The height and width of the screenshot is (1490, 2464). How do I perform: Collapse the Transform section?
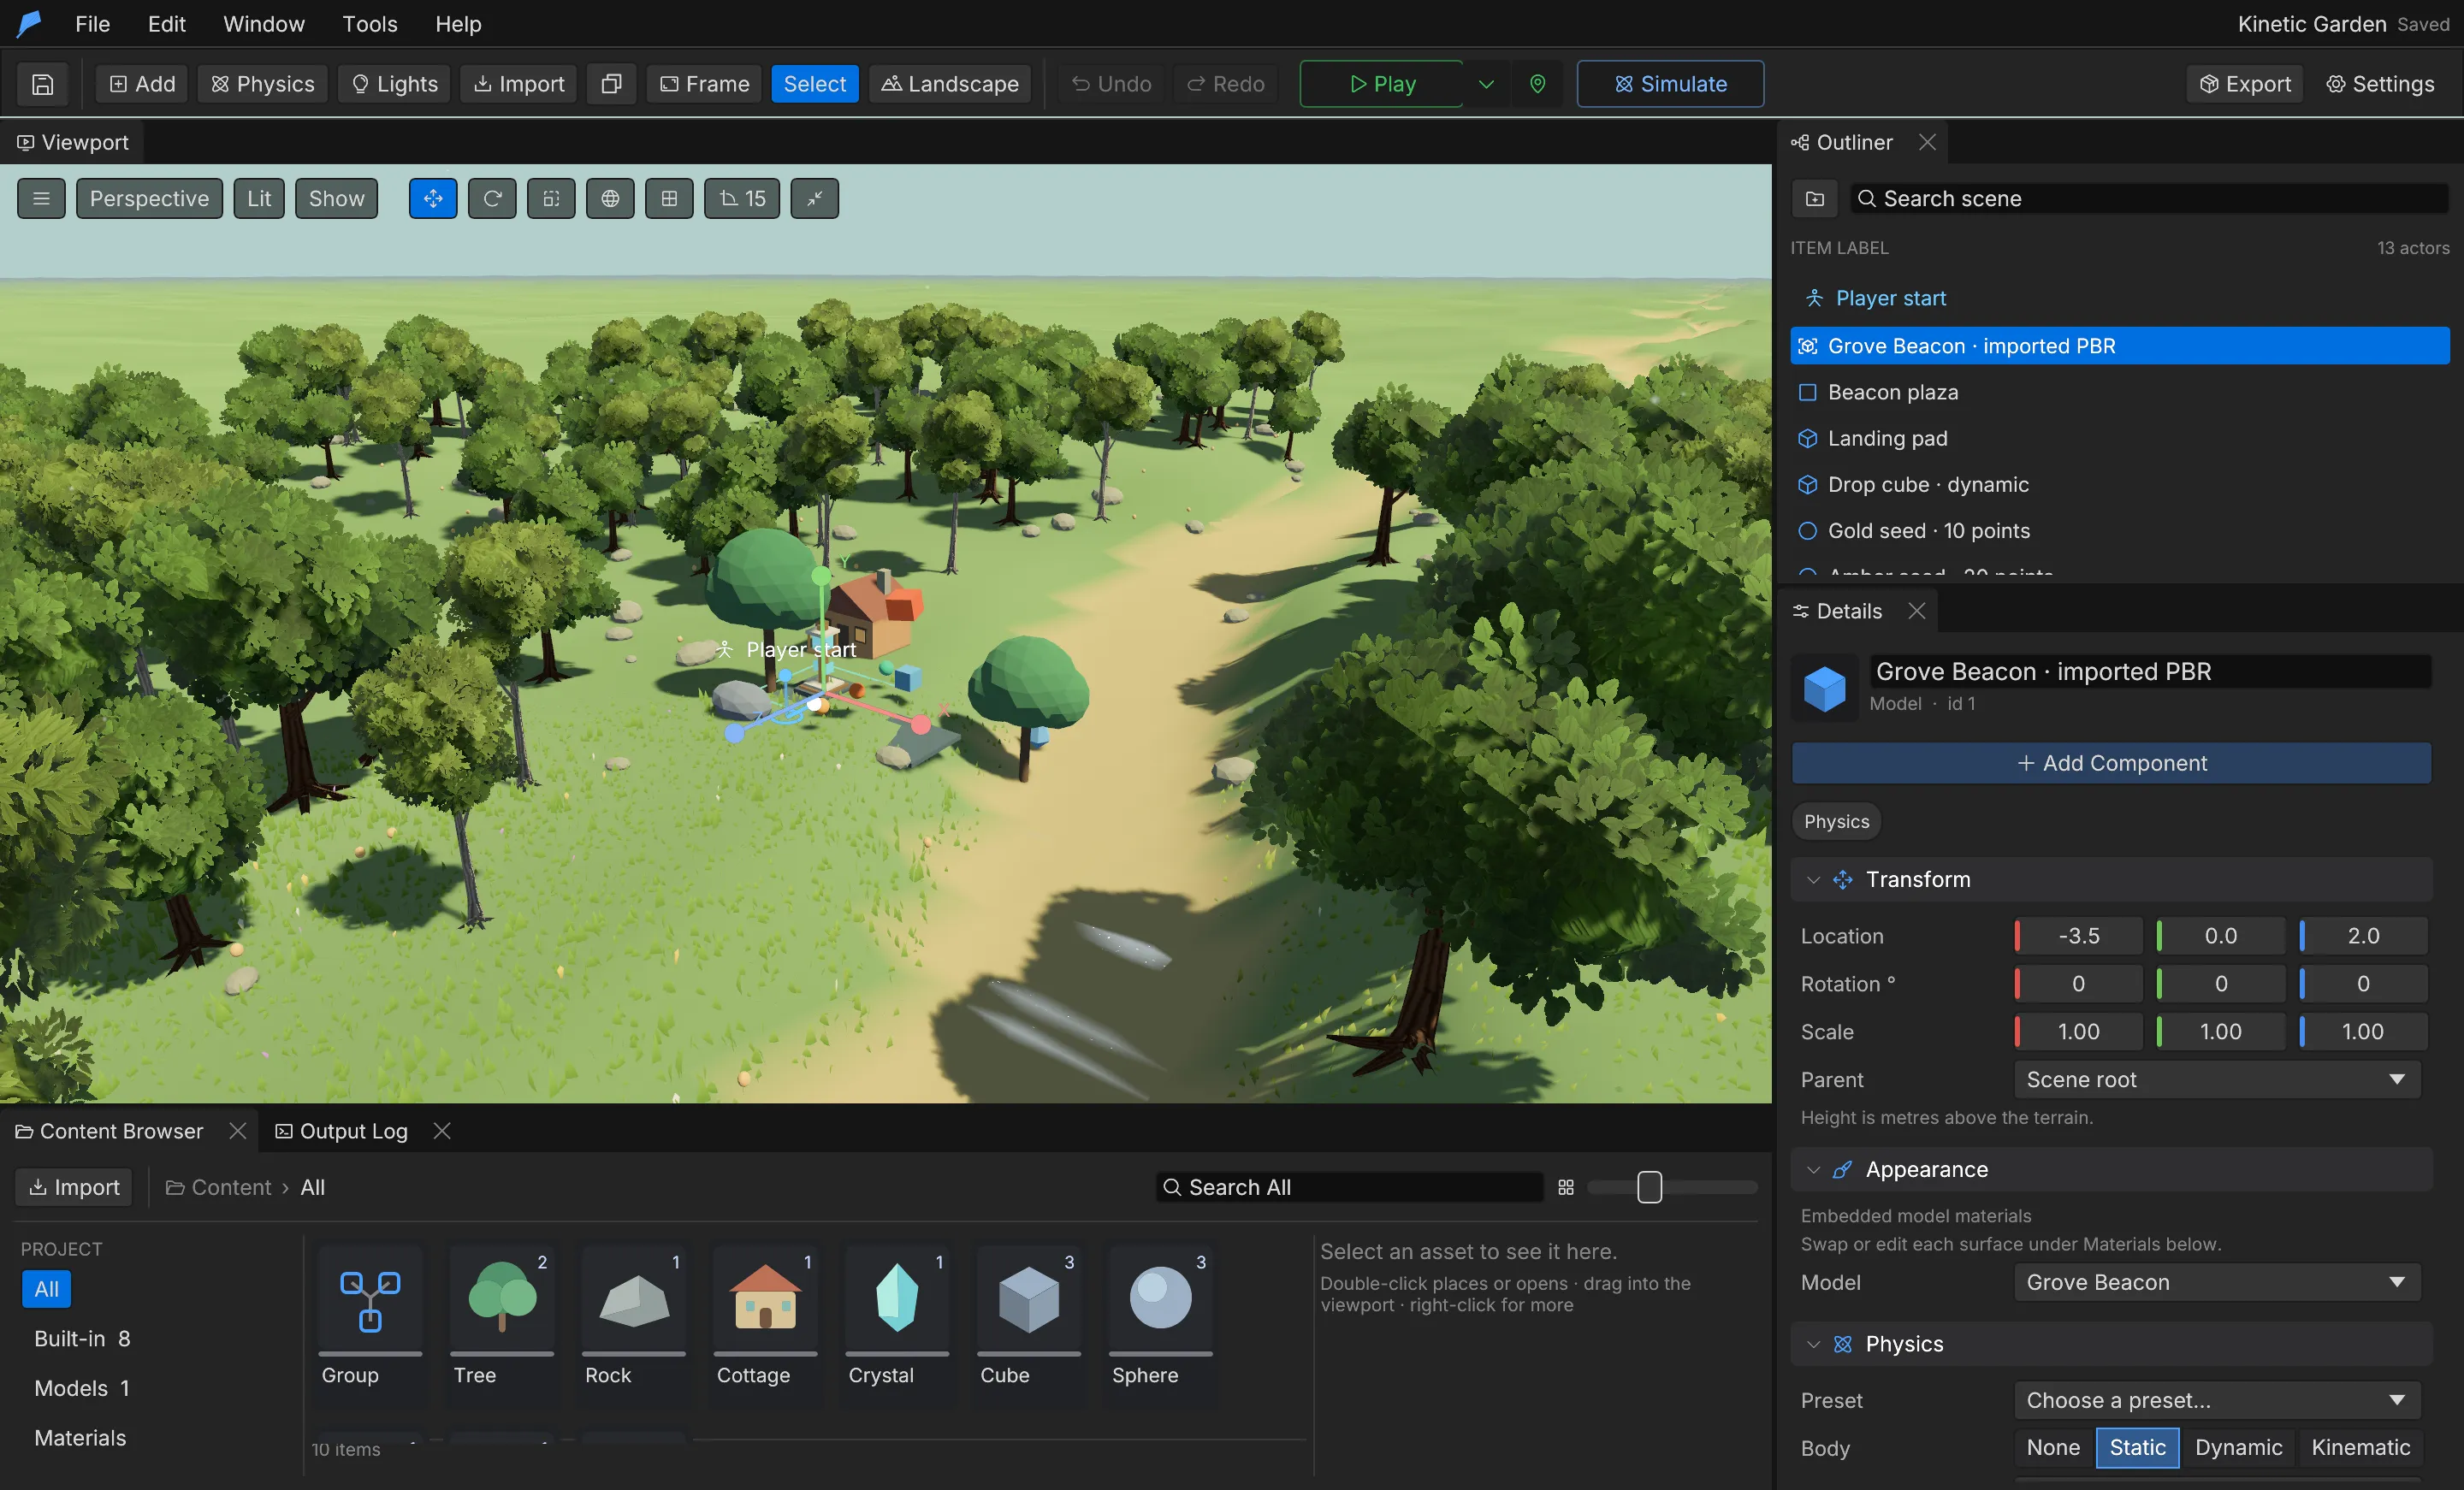[x=1813, y=879]
